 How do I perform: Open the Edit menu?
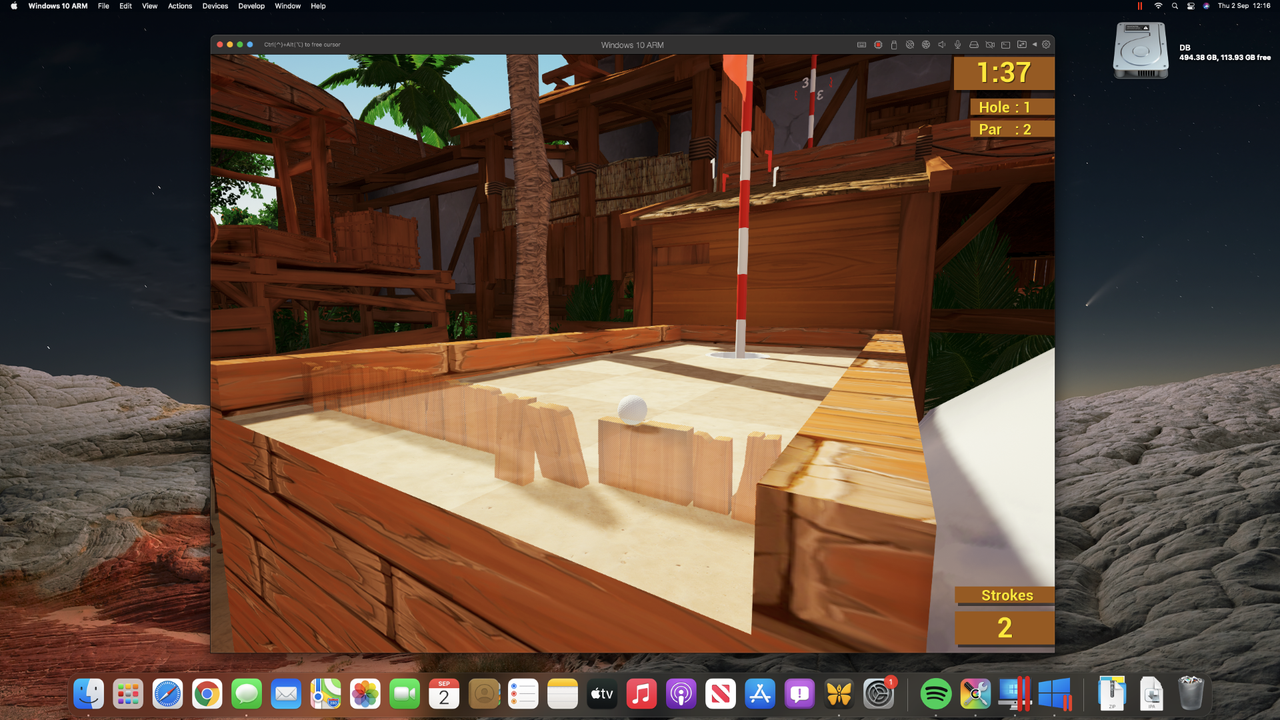[x=125, y=6]
